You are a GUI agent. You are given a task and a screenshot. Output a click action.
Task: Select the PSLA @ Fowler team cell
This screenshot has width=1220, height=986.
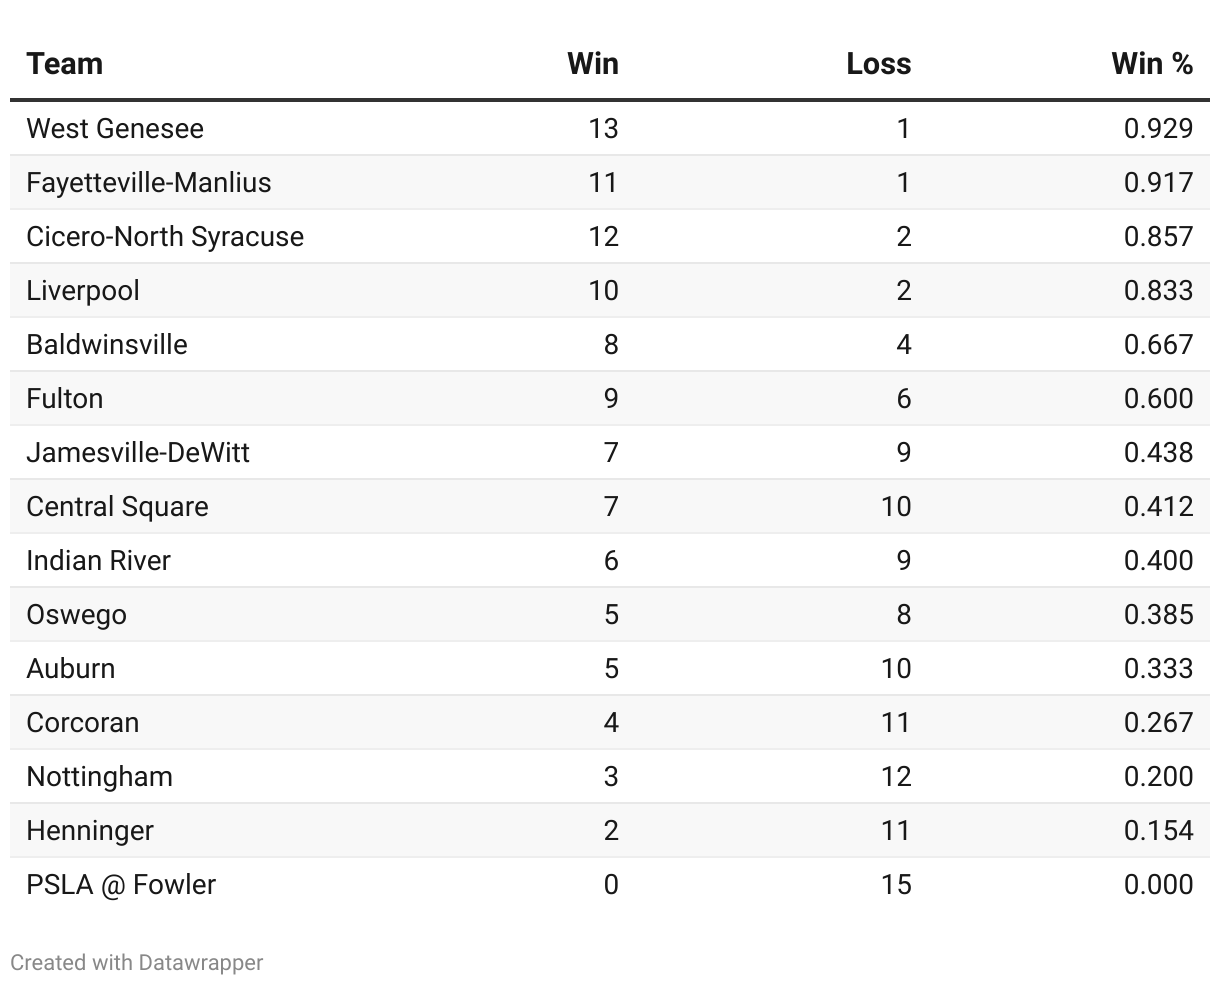[121, 885]
